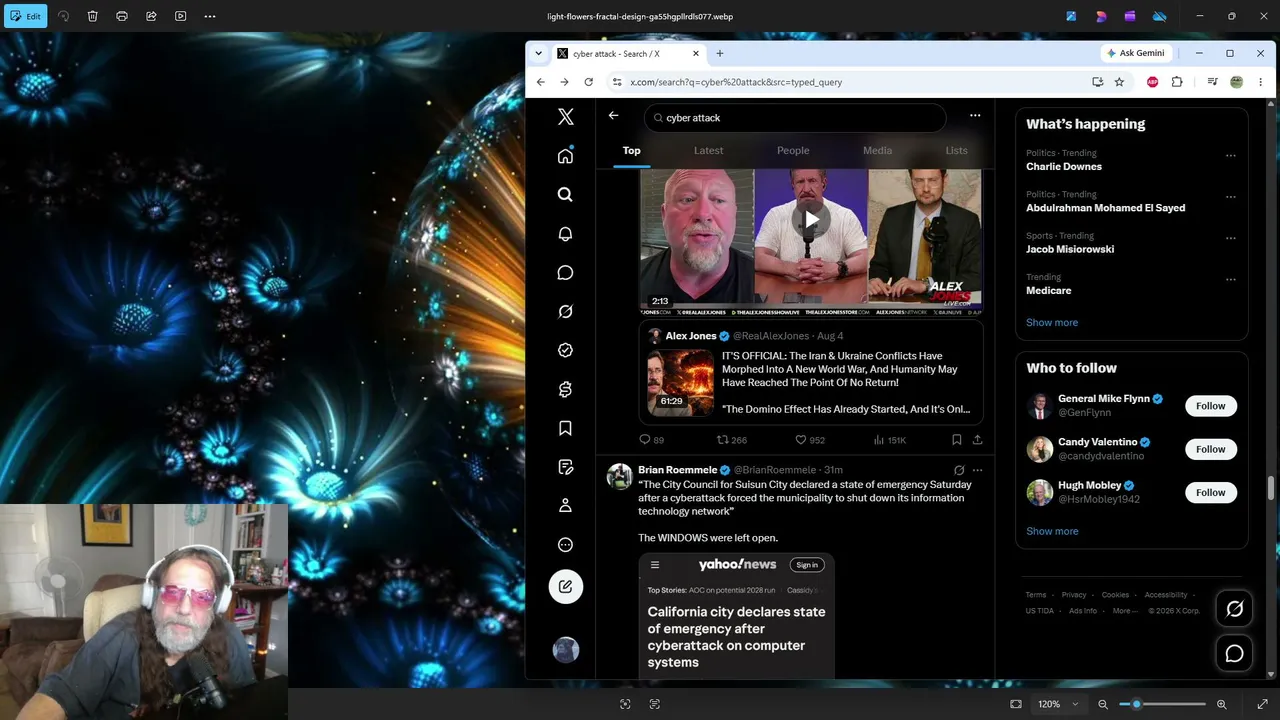Viewport: 1280px width, 720px height.
Task: Repost the post with 266 reposts
Action: tap(732, 440)
